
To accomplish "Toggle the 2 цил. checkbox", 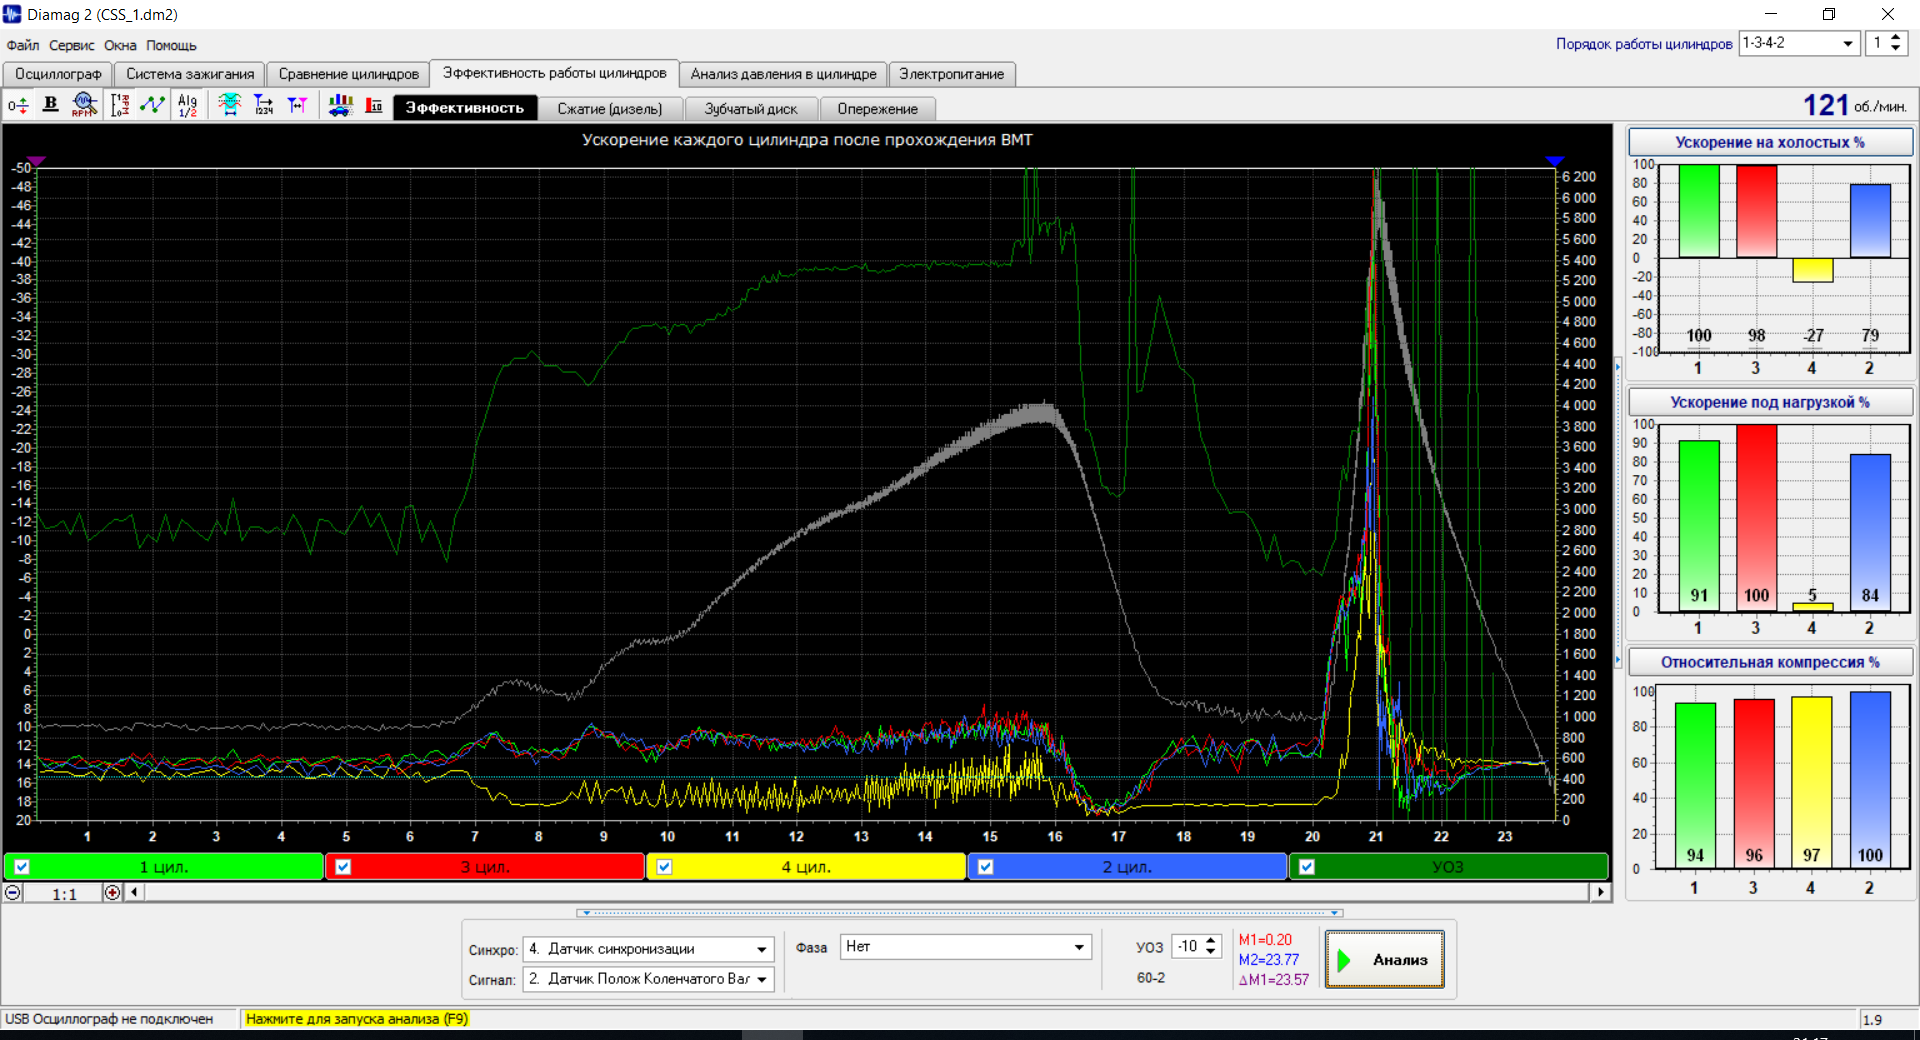I will tap(985, 867).
